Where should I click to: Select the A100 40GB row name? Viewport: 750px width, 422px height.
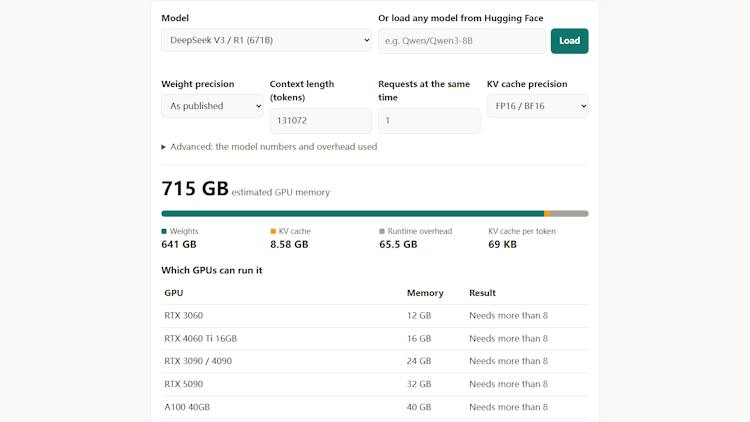click(x=187, y=407)
